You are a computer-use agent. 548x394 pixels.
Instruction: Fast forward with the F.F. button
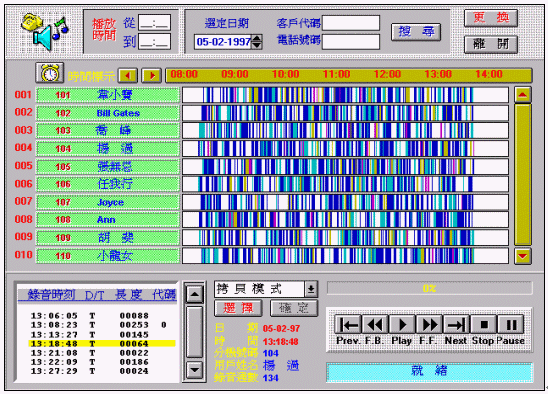pyautogui.click(x=429, y=325)
